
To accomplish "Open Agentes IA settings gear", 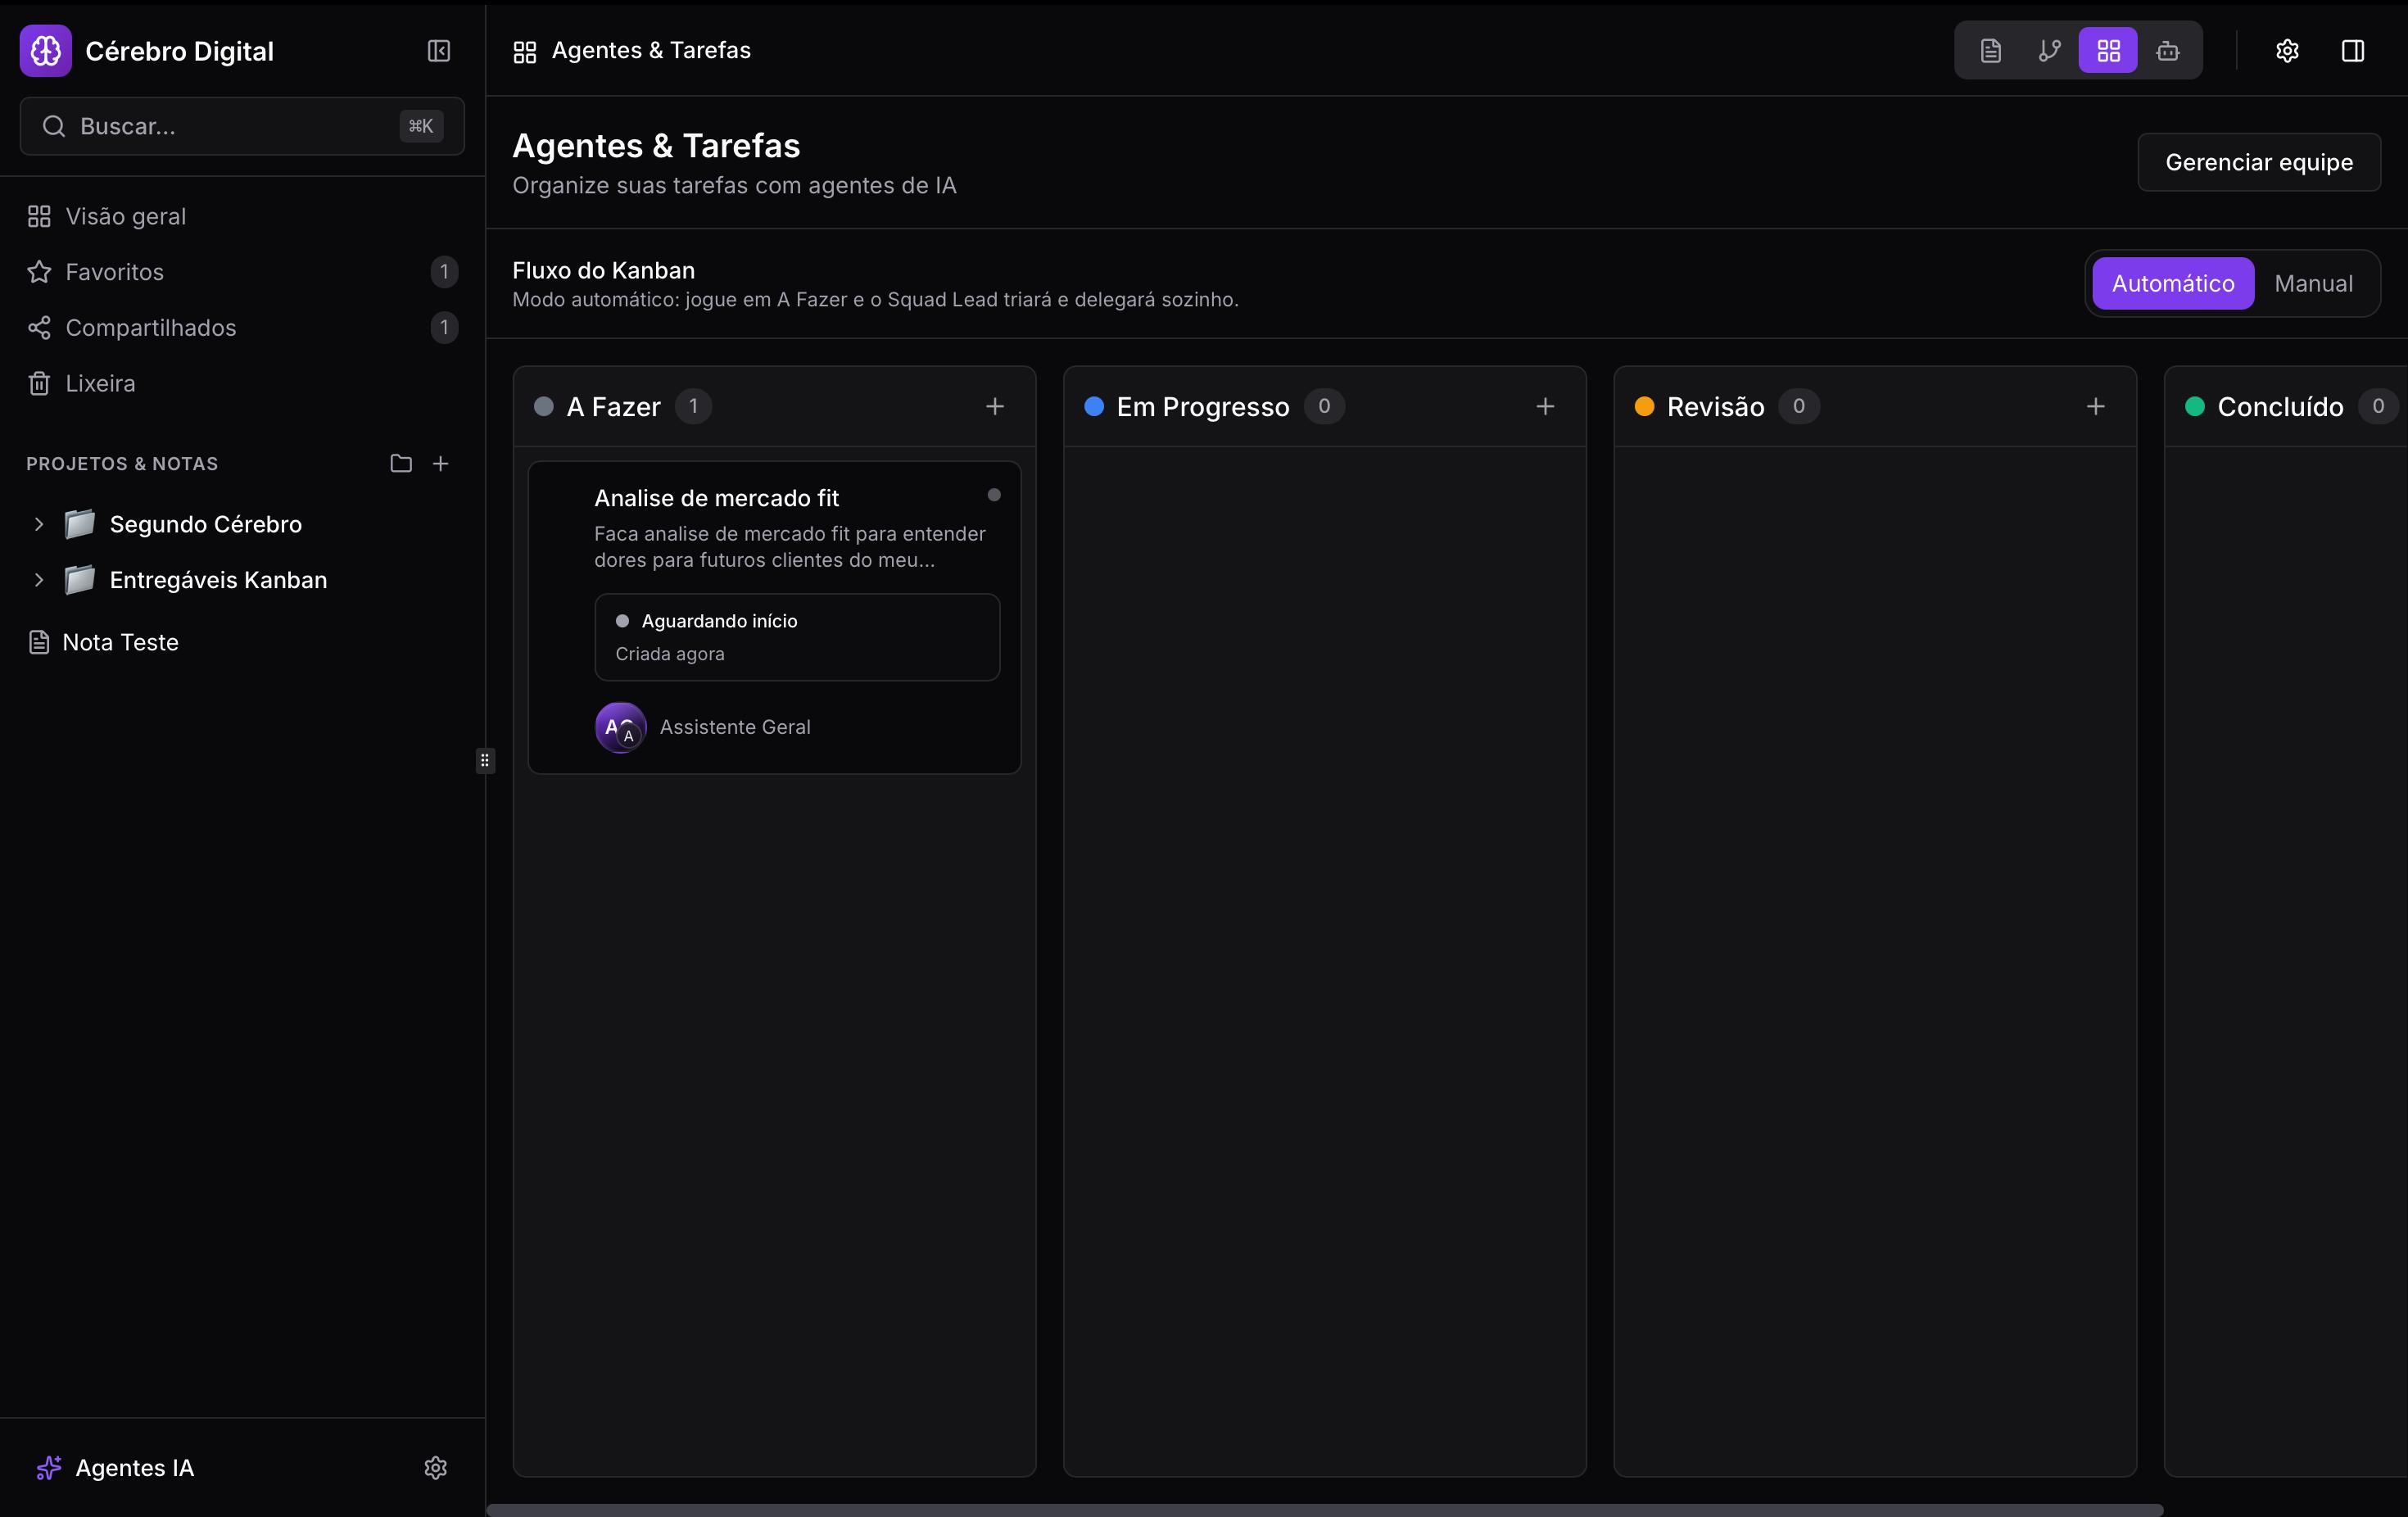I will click(435, 1467).
